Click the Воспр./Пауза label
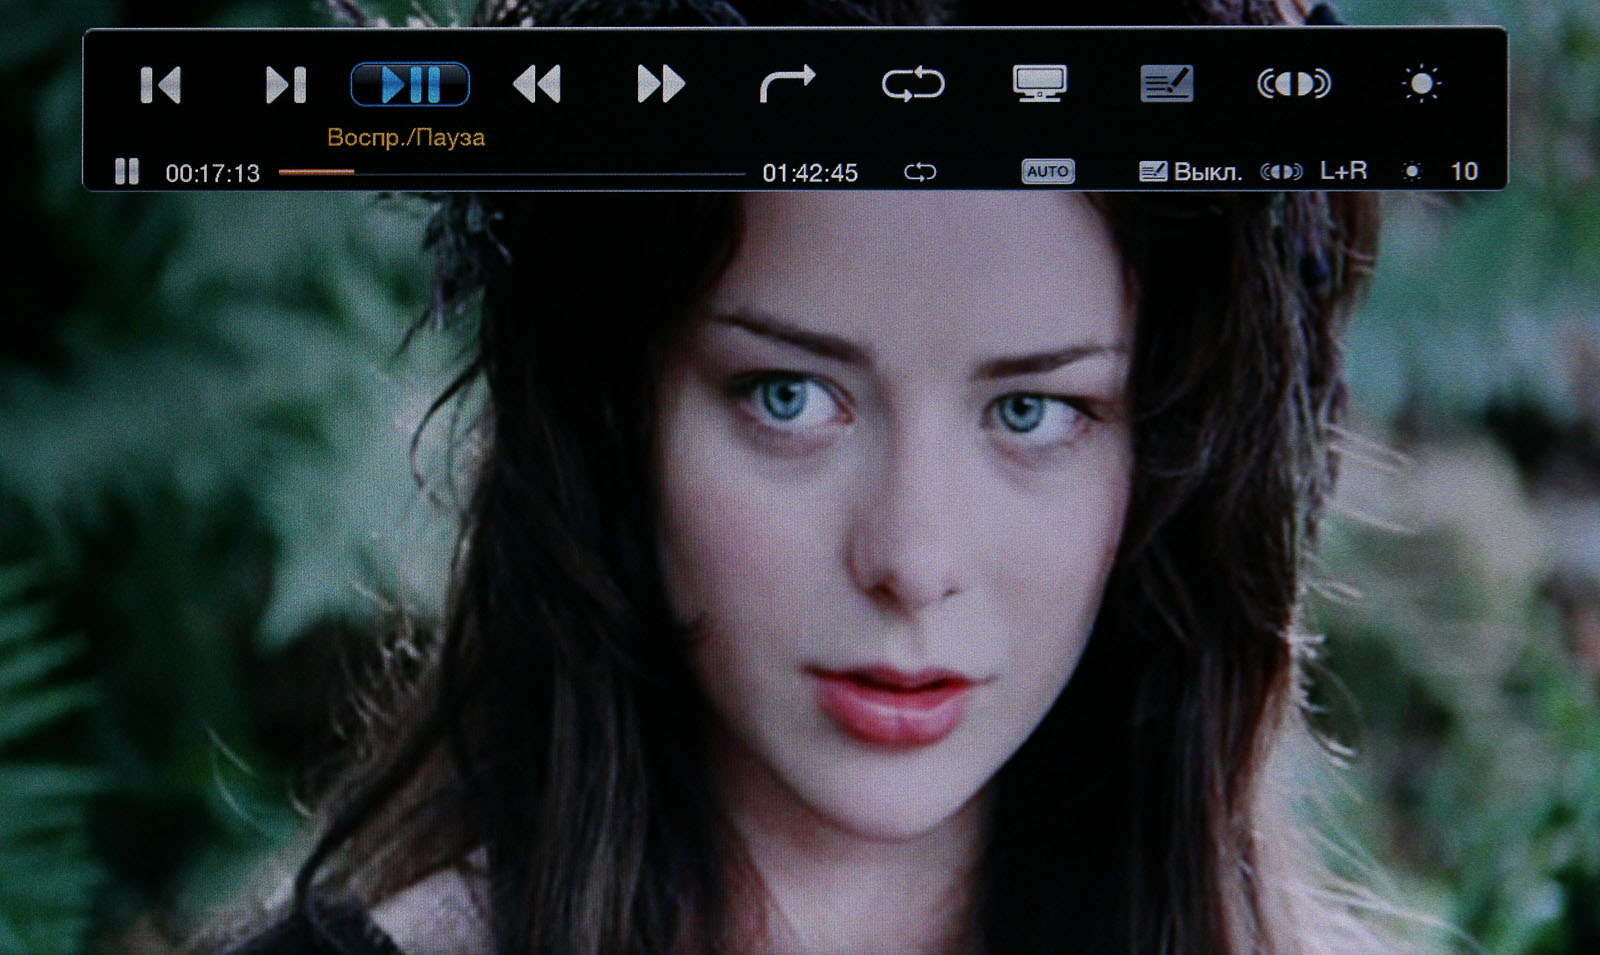Image resolution: width=1600 pixels, height=955 pixels. (406, 138)
